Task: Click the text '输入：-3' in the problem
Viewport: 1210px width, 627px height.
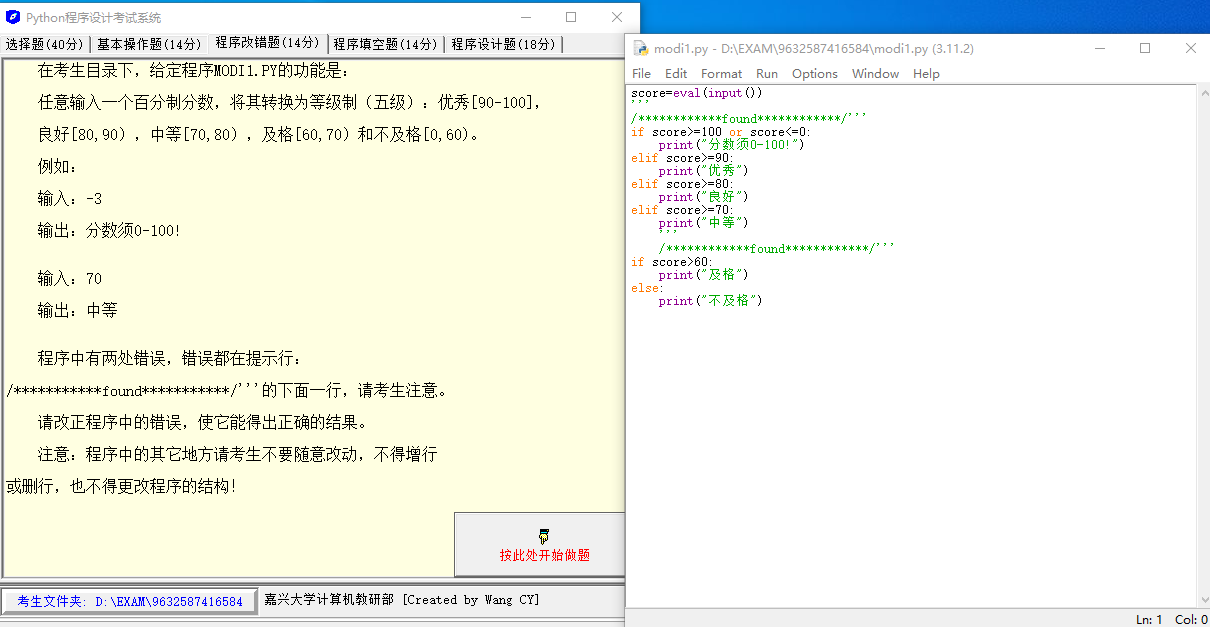Action: (x=70, y=199)
